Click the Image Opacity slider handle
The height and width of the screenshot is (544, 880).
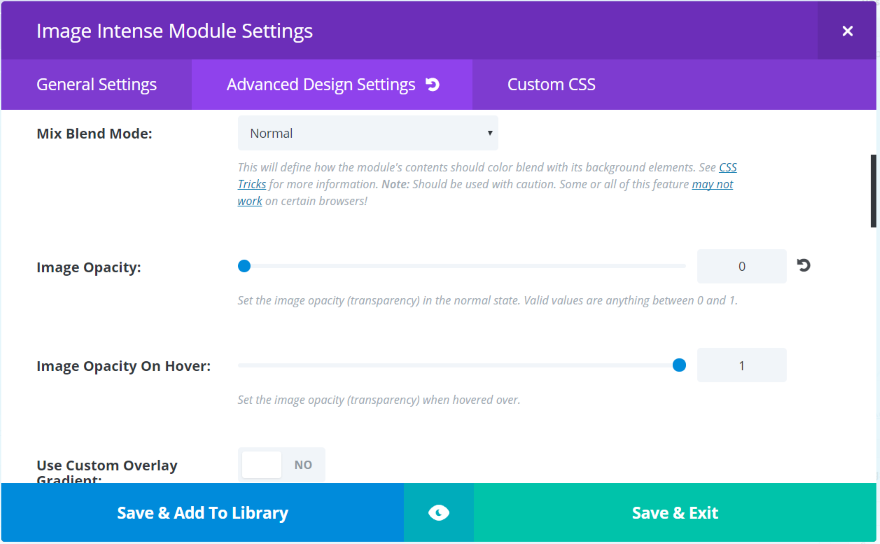pyautogui.click(x=244, y=266)
